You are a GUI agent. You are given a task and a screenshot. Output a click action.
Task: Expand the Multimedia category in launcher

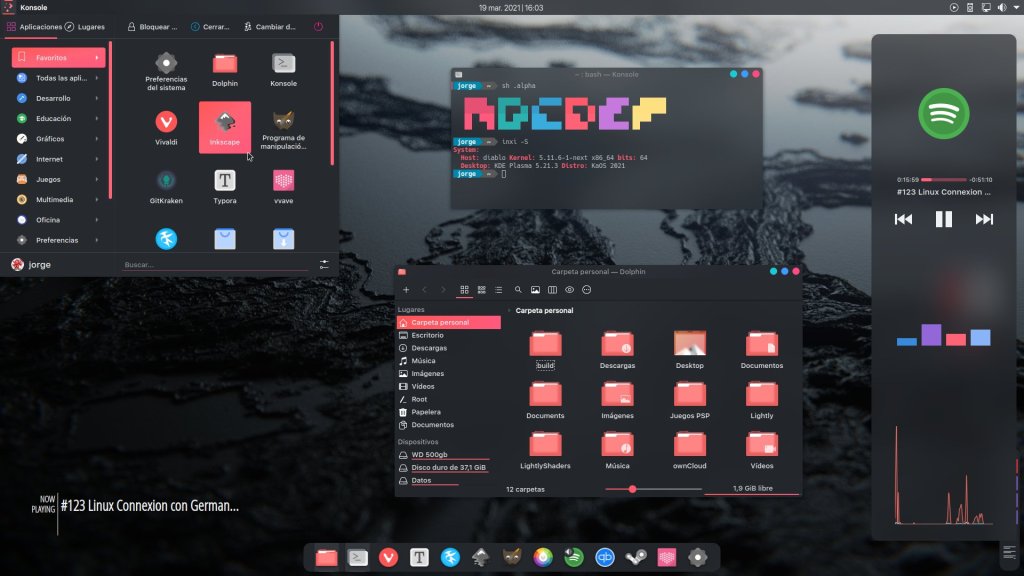[x=55, y=199]
